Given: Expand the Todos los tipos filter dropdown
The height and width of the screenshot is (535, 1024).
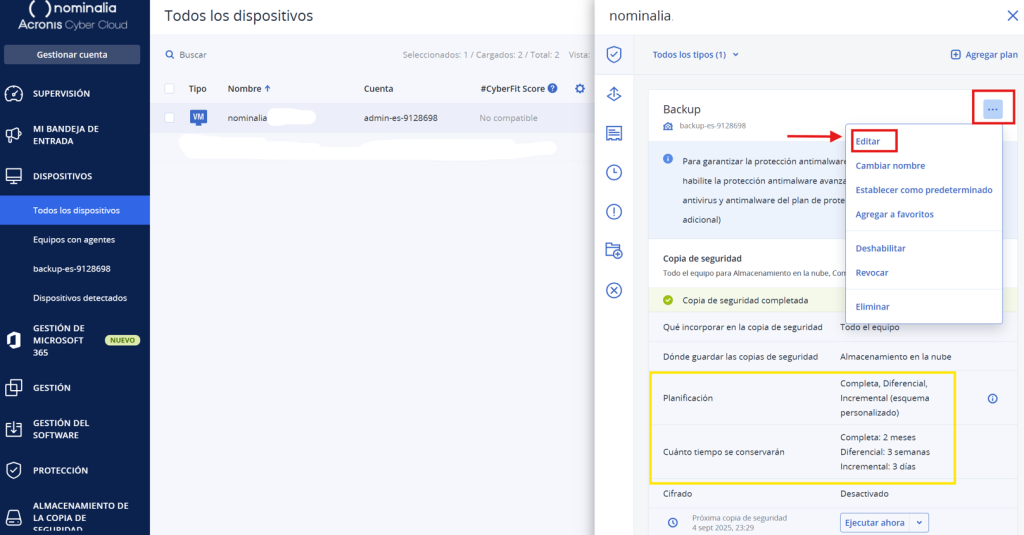Looking at the screenshot, I should click(x=694, y=55).
